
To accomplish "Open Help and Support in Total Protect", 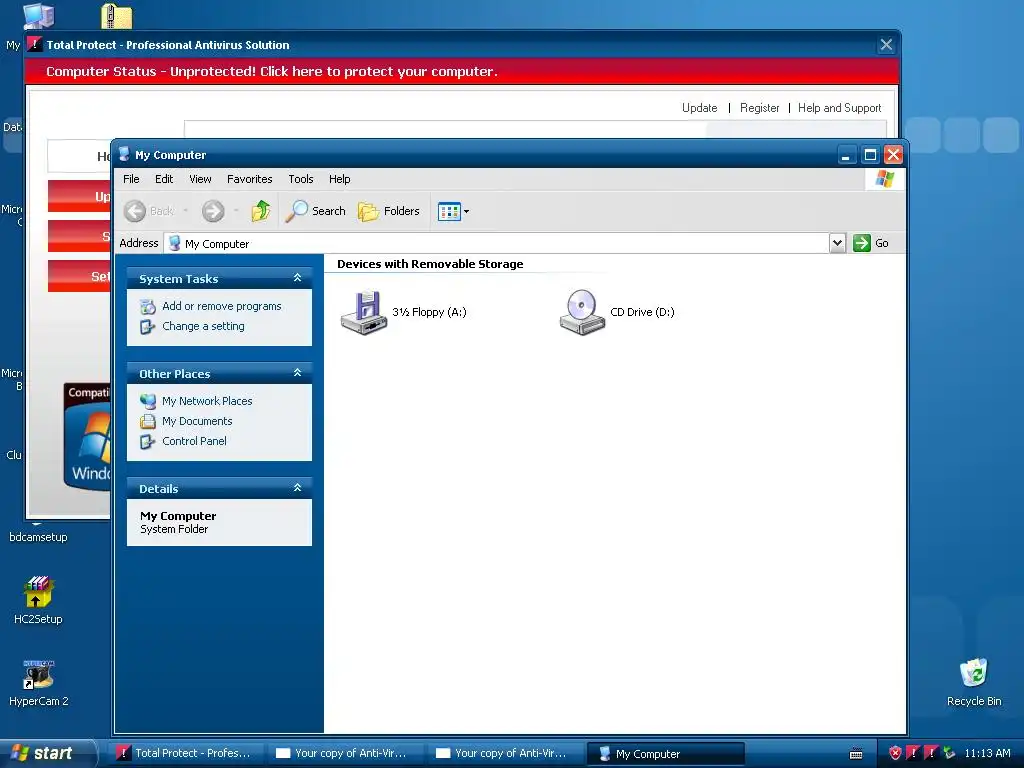I will coord(839,108).
